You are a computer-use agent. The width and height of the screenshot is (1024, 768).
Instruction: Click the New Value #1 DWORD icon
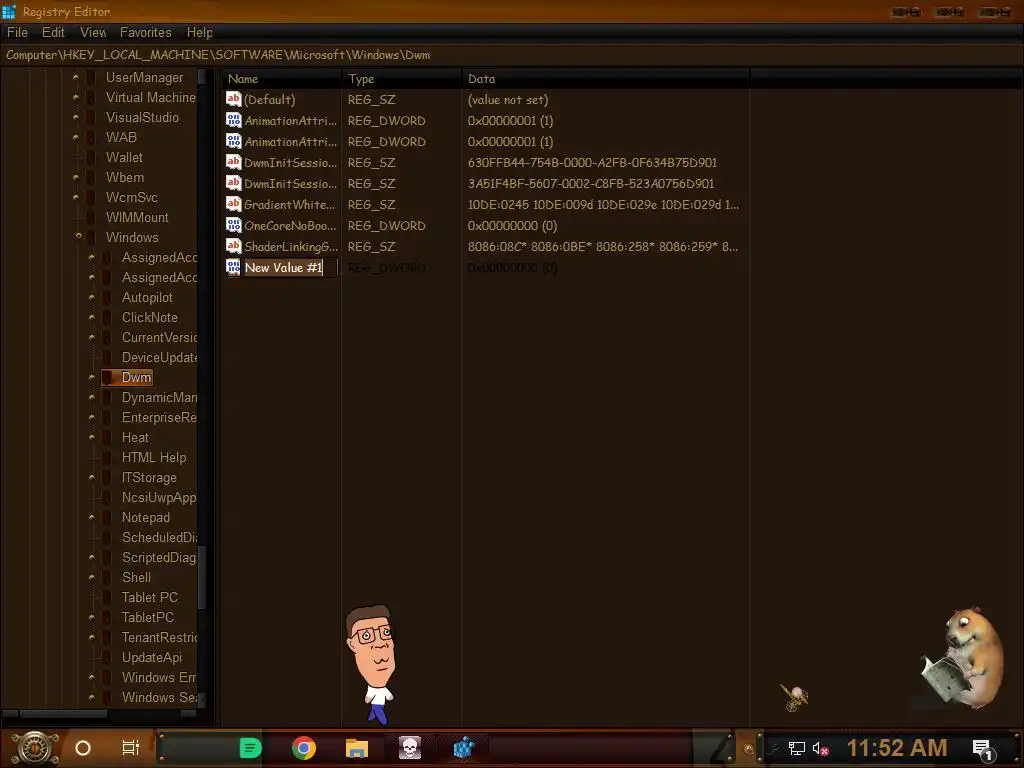point(234,267)
